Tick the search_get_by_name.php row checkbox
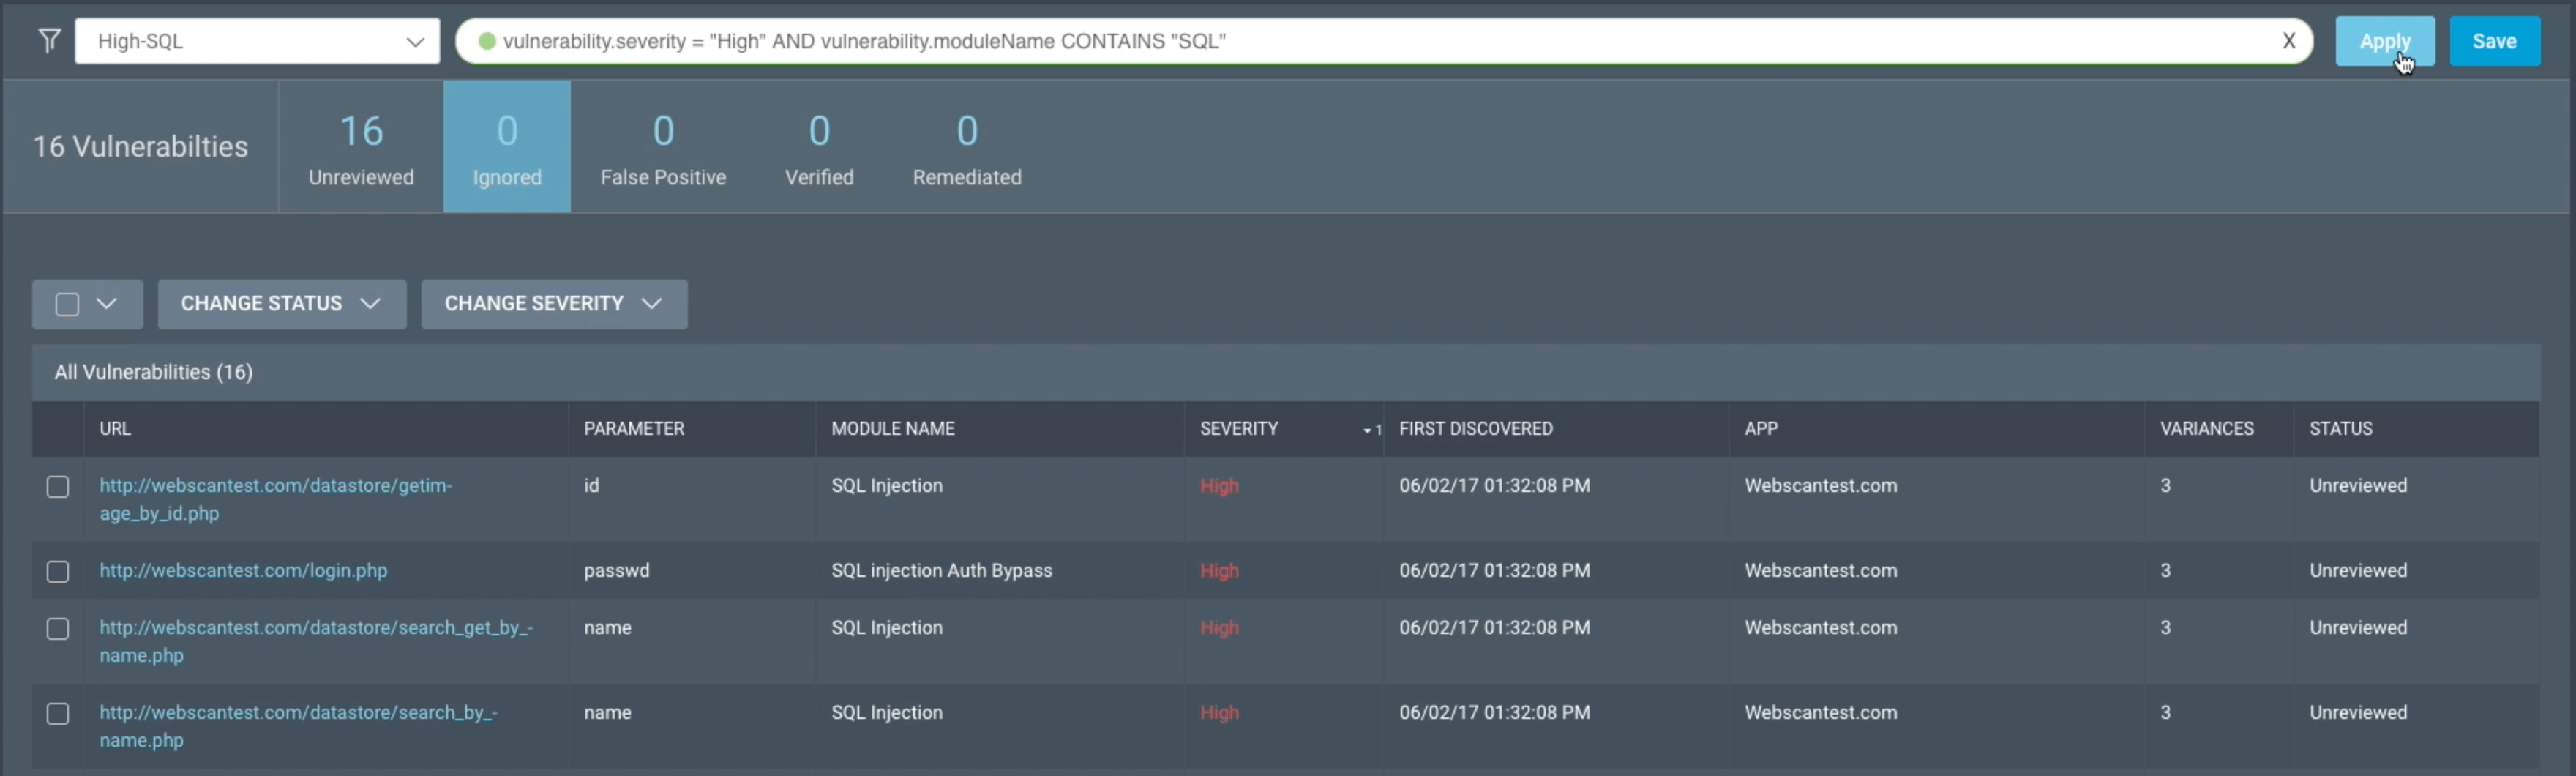Viewport: 2576px width, 776px height. click(58, 629)
